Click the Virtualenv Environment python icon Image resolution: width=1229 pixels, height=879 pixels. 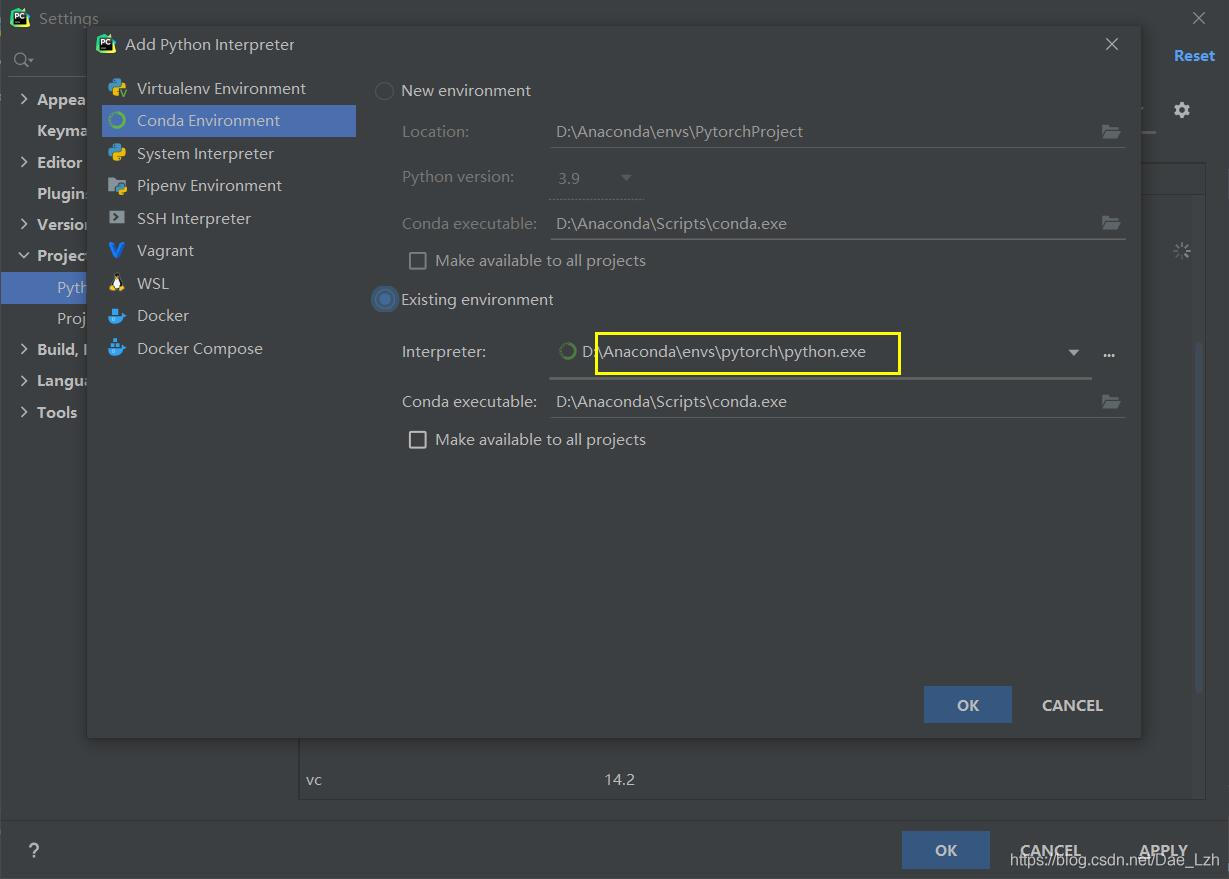coord(118,88)
